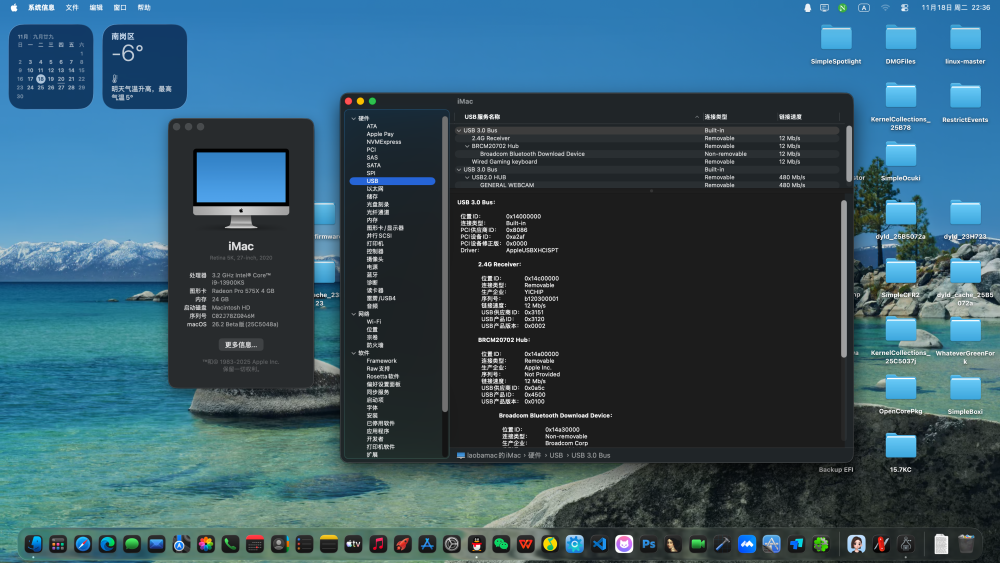Open Mail app in Dock
The width and height of the screenshot is (1000, 563).
click(x=156, y=544)
